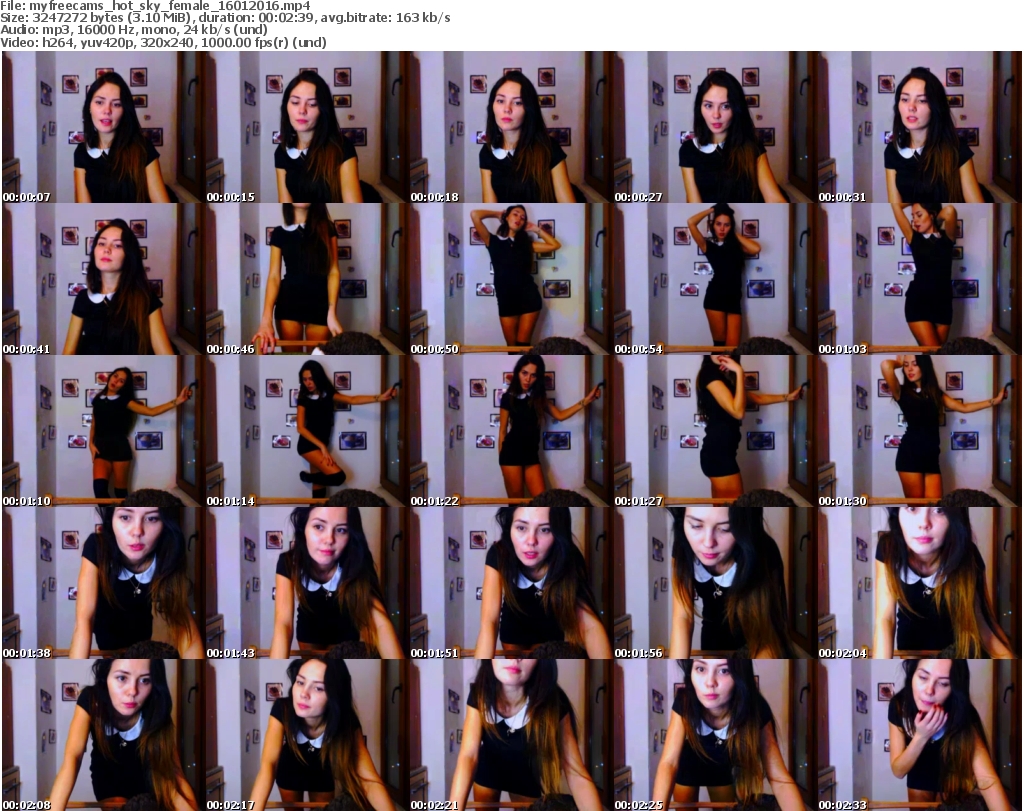1024x811 pixels.
Task: Select the frame labeled 00:02:04
Action: [919, 583]
